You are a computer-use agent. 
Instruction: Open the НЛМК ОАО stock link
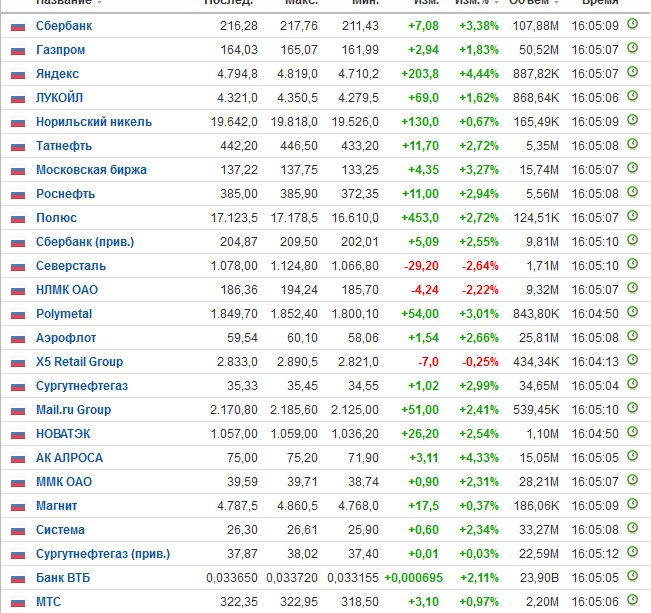click(x=67, y=290)
